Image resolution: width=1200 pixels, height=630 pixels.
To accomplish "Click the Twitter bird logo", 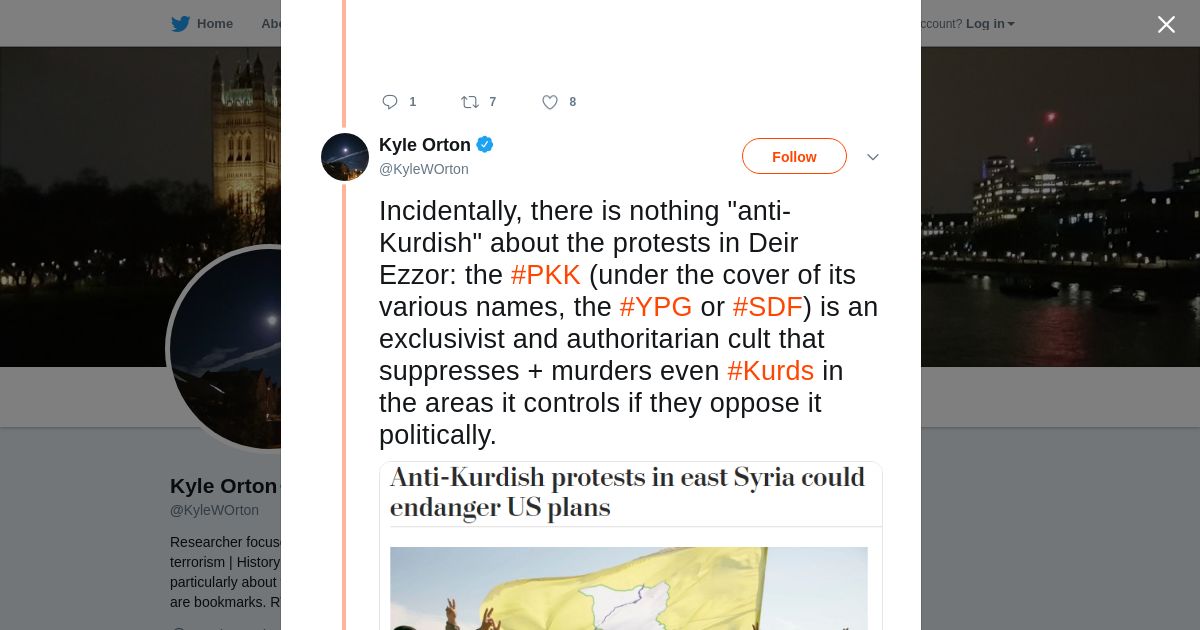I will tap(180, 24).
